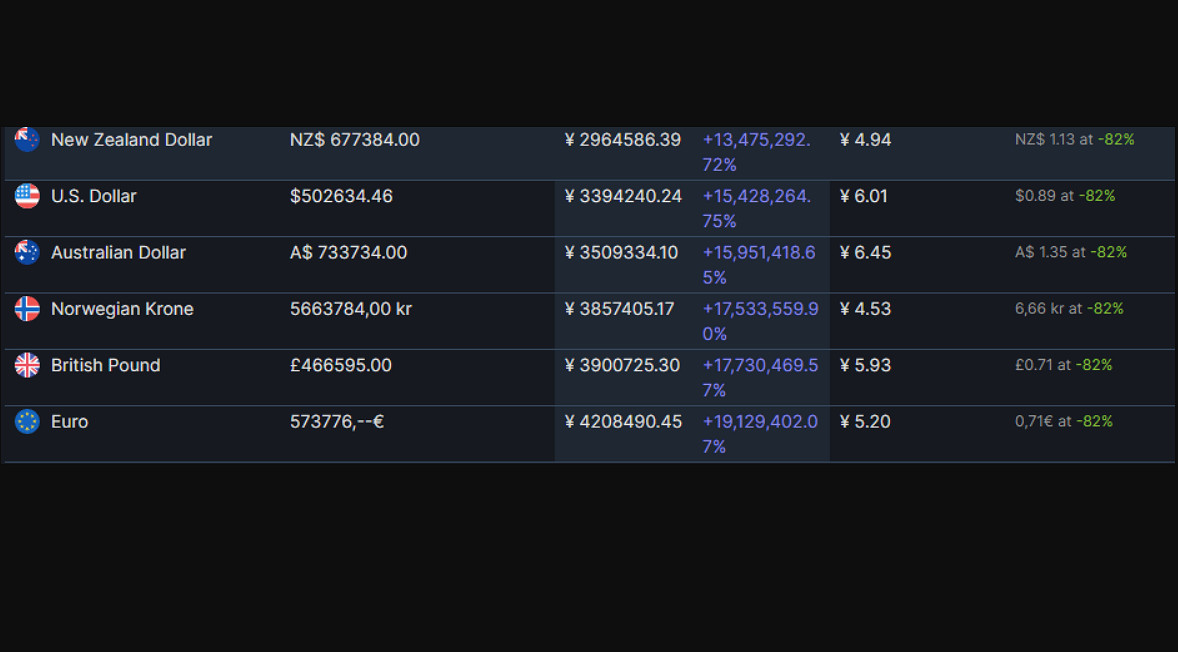Click the NZ$ 1.13 at -82% lowest price
This screenshot has height=652, width=1178.
(1074, 140)
